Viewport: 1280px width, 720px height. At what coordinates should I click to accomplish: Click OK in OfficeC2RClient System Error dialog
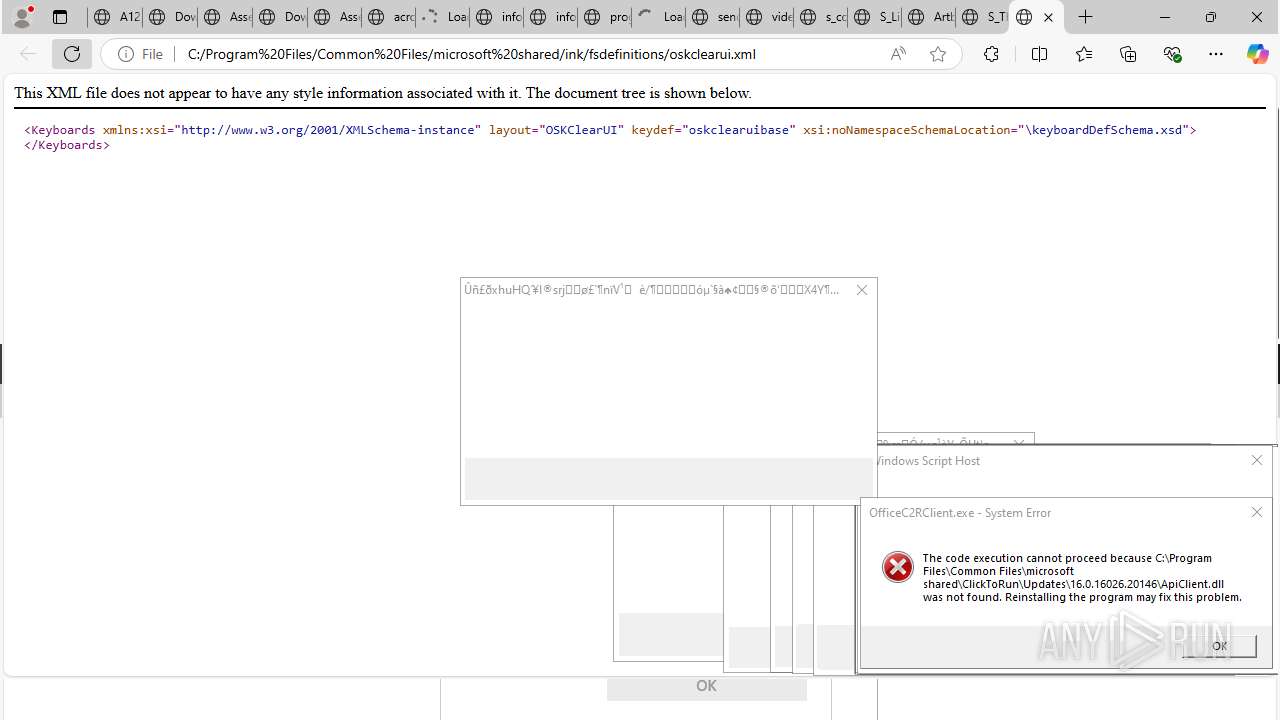coord(1219,646)
